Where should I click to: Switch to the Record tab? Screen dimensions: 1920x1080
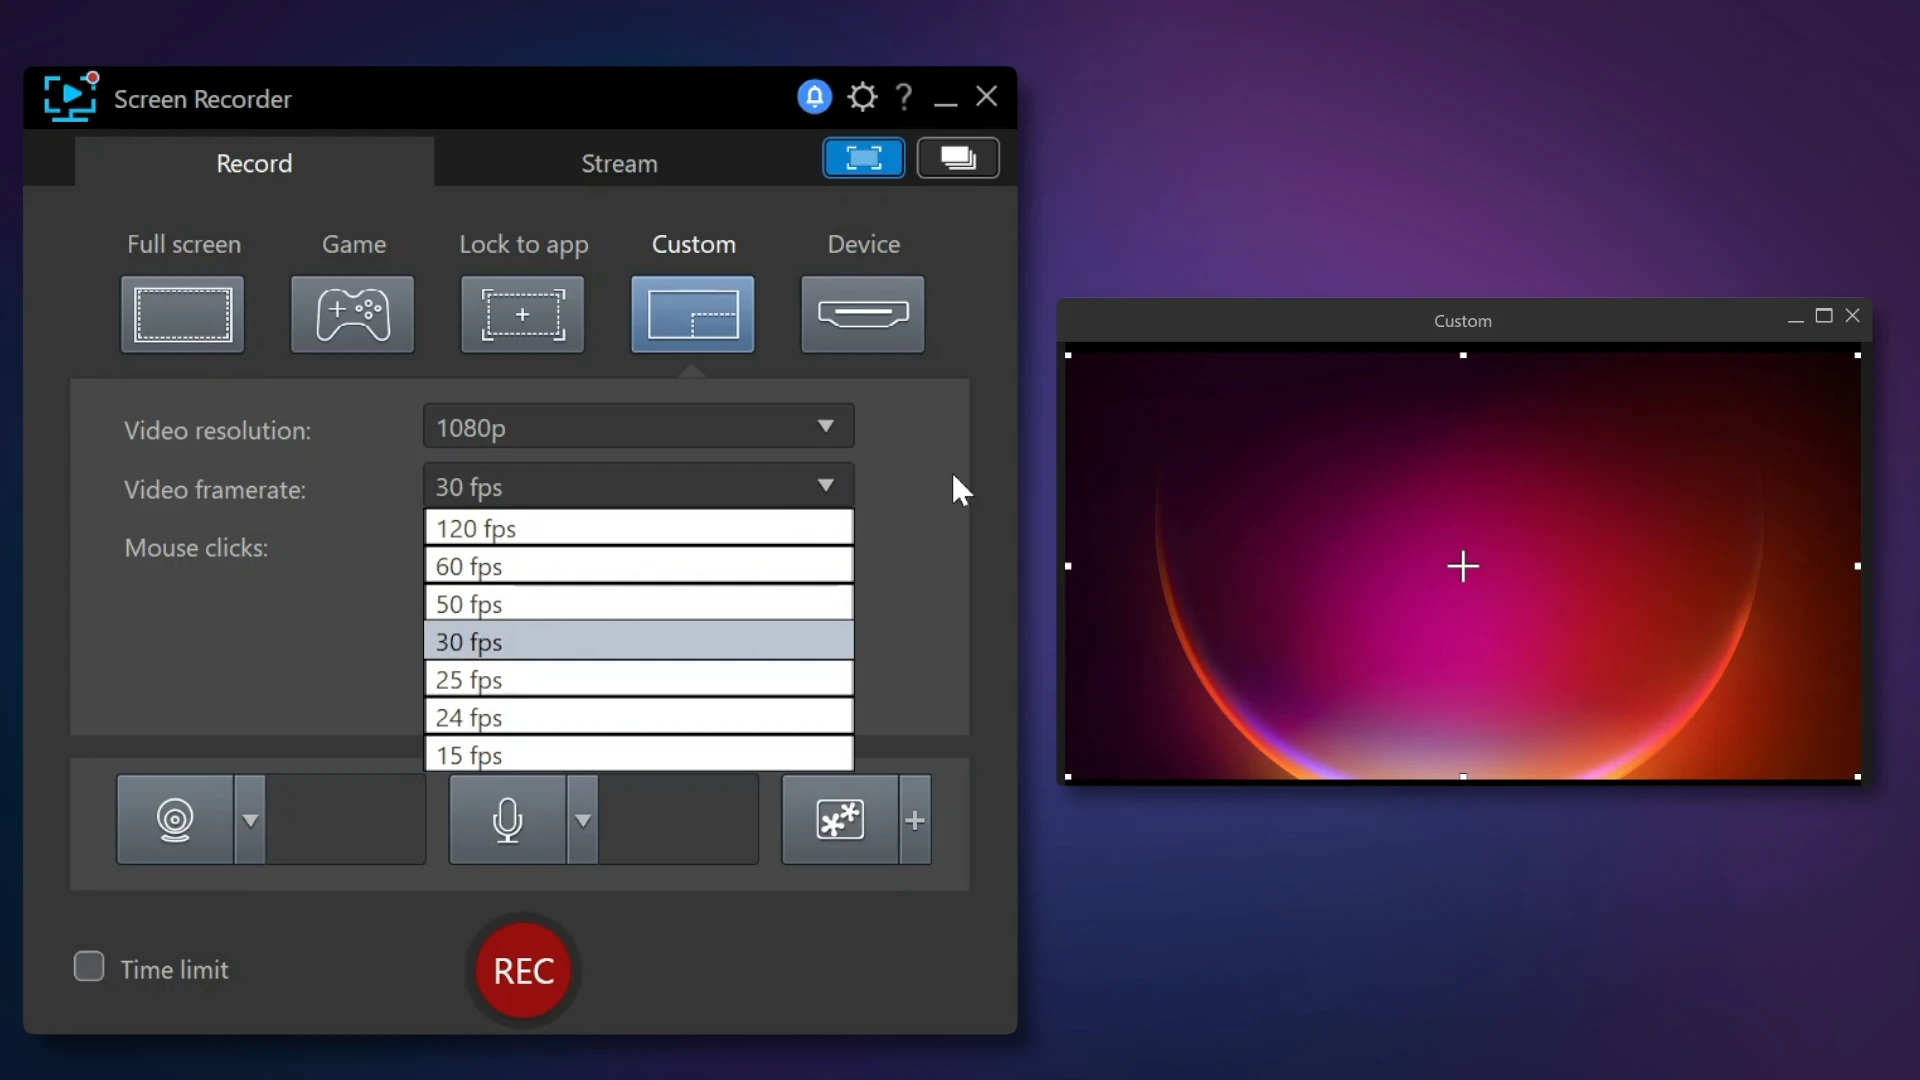[x=254, y=162]
